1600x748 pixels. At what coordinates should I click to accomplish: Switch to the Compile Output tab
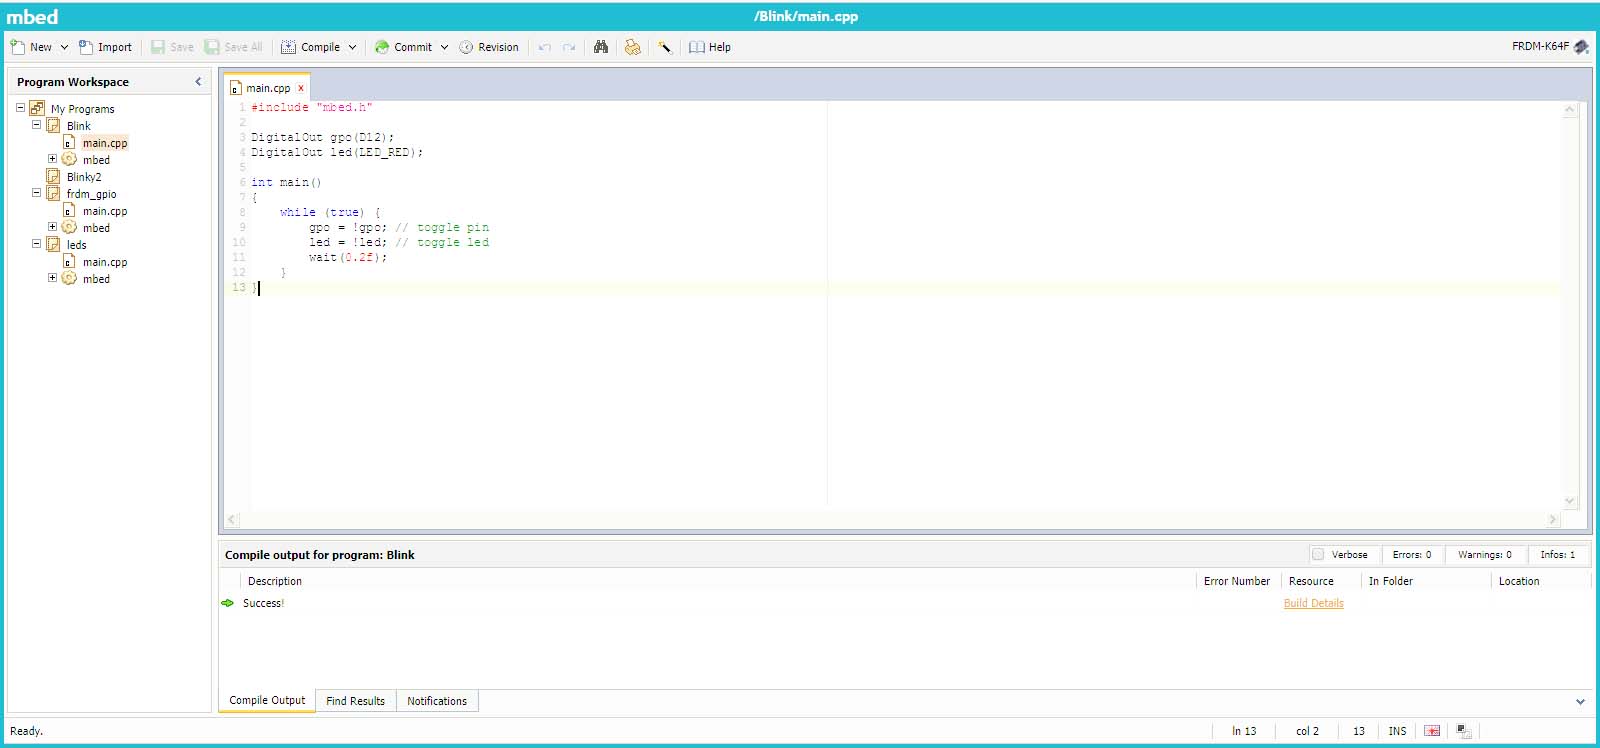coord(267,700)
